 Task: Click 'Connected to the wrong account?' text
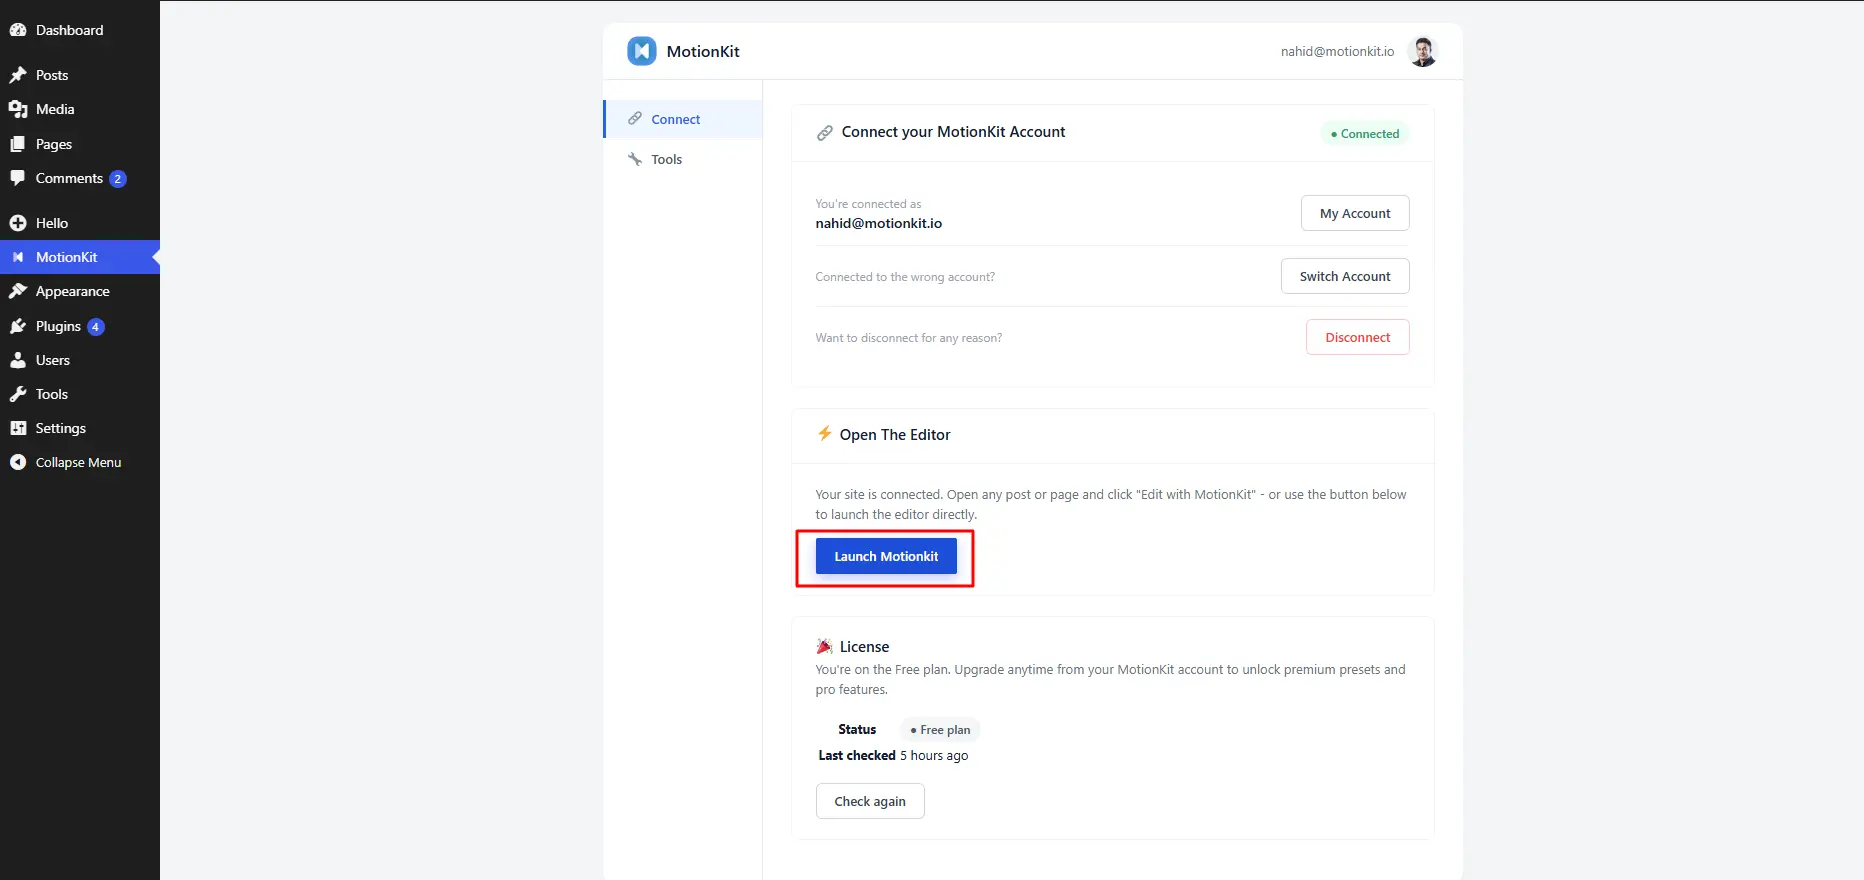(905, 277)
